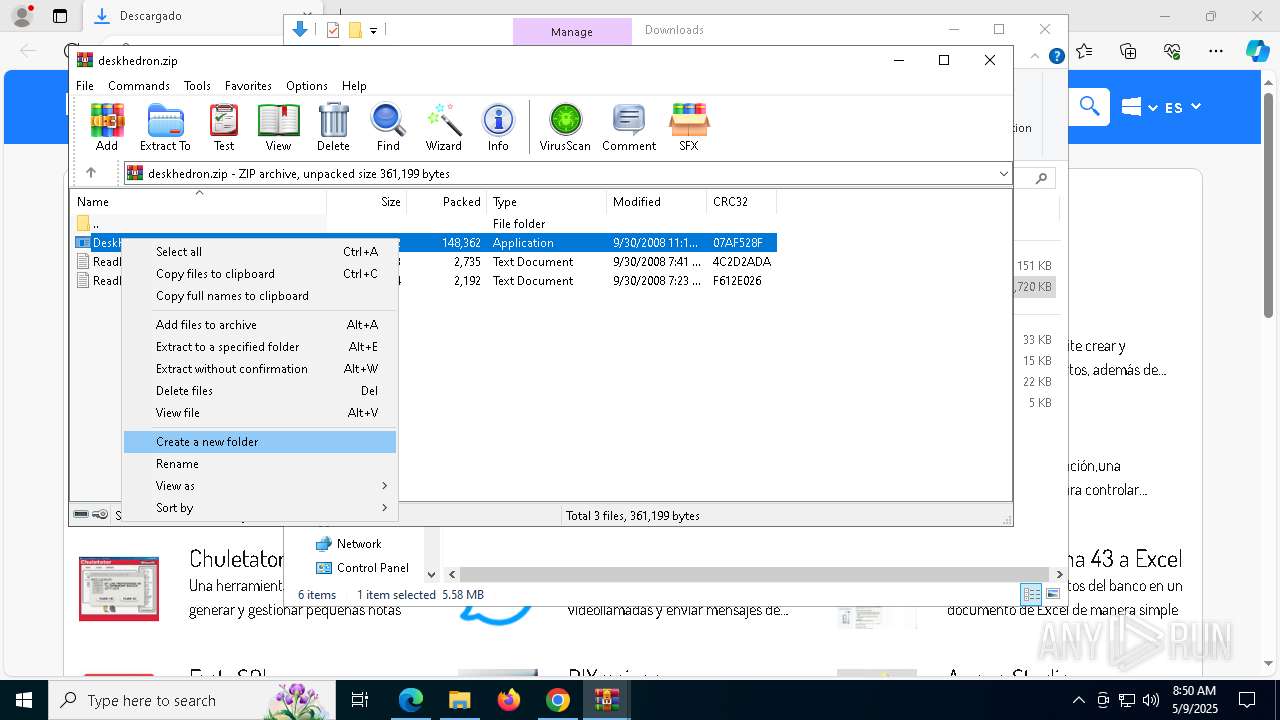Sort by the Packed column header
The image size is (1280, 720).
(447, 202)
